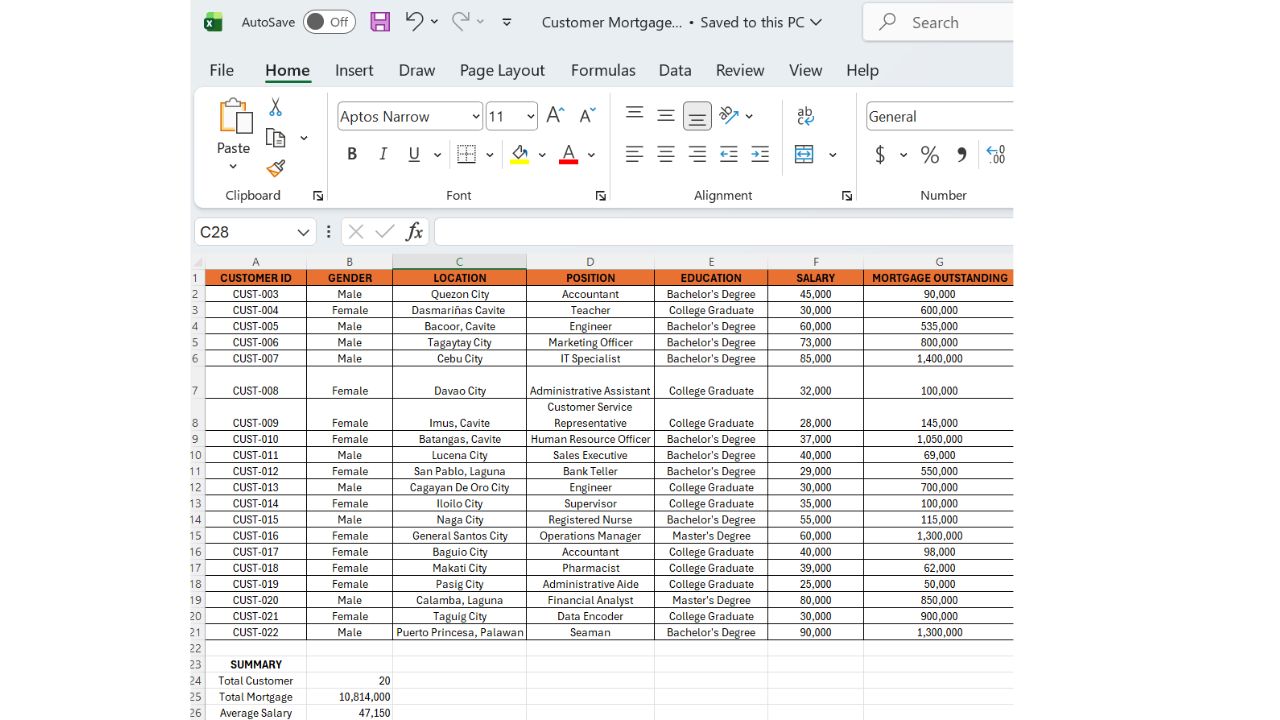Click the Increase Indent icon

click(760, 154)
